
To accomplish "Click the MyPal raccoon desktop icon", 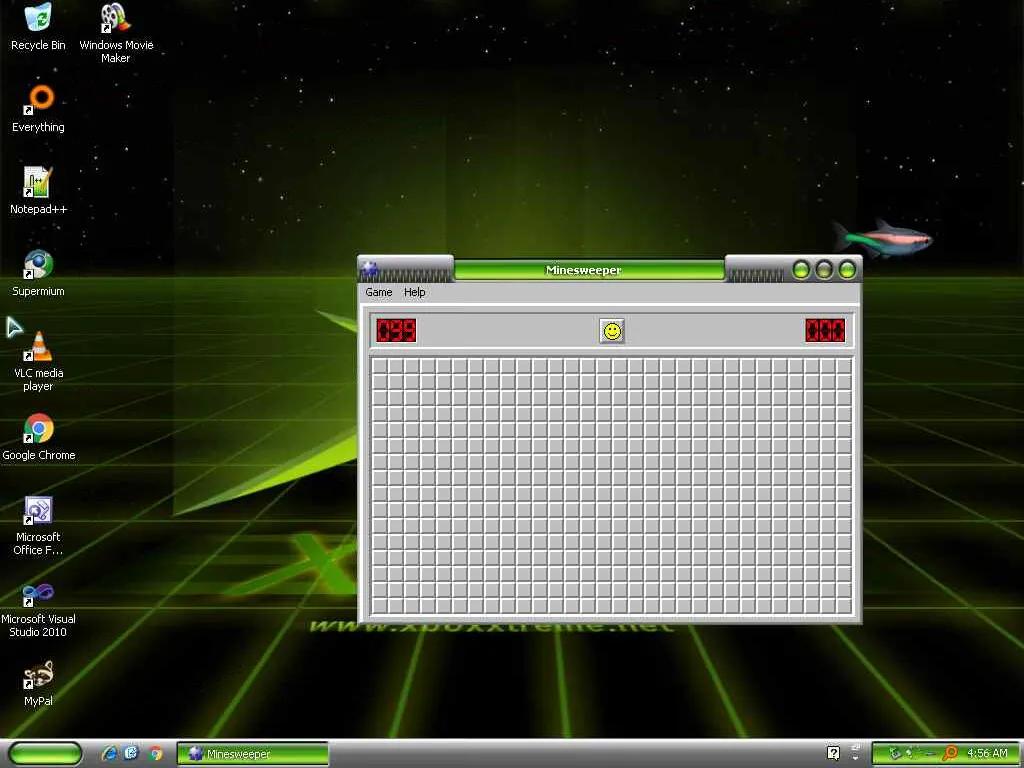I will point(39,682).
